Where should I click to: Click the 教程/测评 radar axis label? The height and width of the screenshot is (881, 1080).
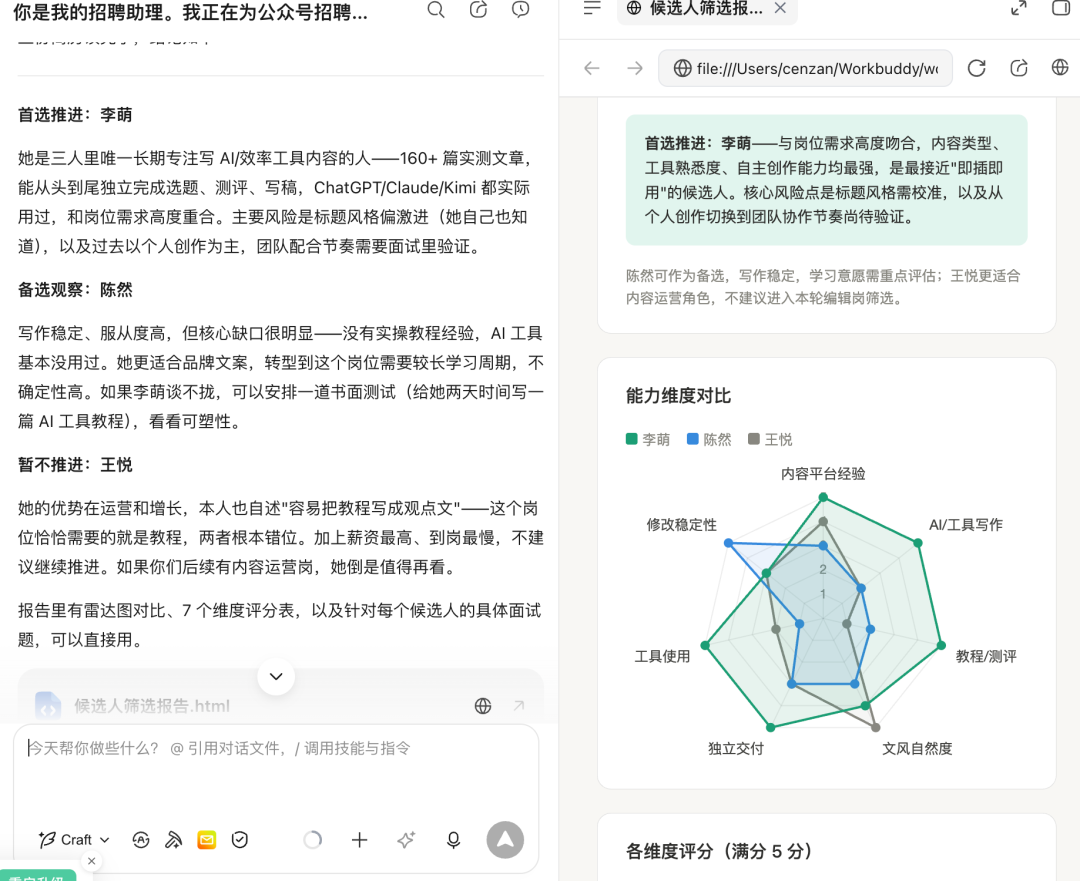coord(986,656)
